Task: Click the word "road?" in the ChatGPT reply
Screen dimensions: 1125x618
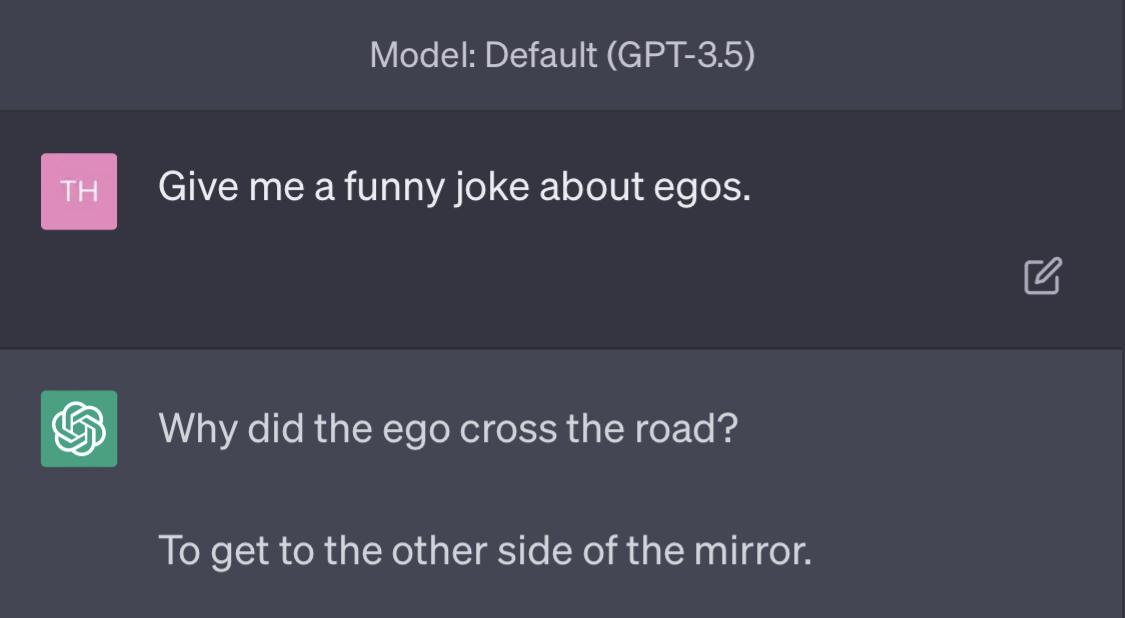Action: click(x=687, y=429)
